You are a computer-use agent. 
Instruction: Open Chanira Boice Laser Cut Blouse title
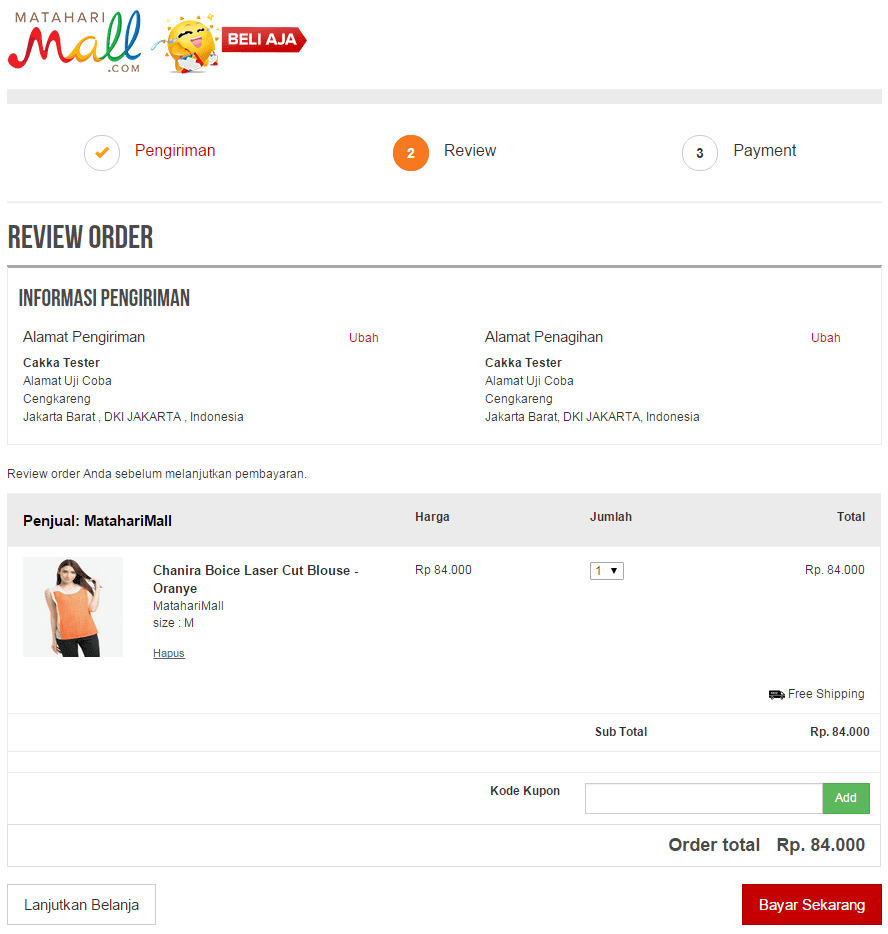click(x=256, y=579)
